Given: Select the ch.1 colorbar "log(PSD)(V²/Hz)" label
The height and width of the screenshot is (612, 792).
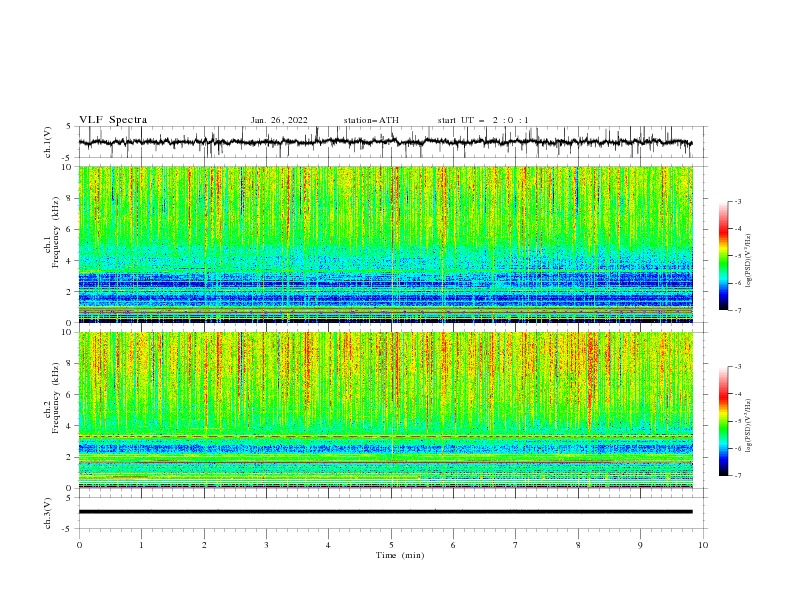Looking at the screenshot, I should [x=748, y=261].
